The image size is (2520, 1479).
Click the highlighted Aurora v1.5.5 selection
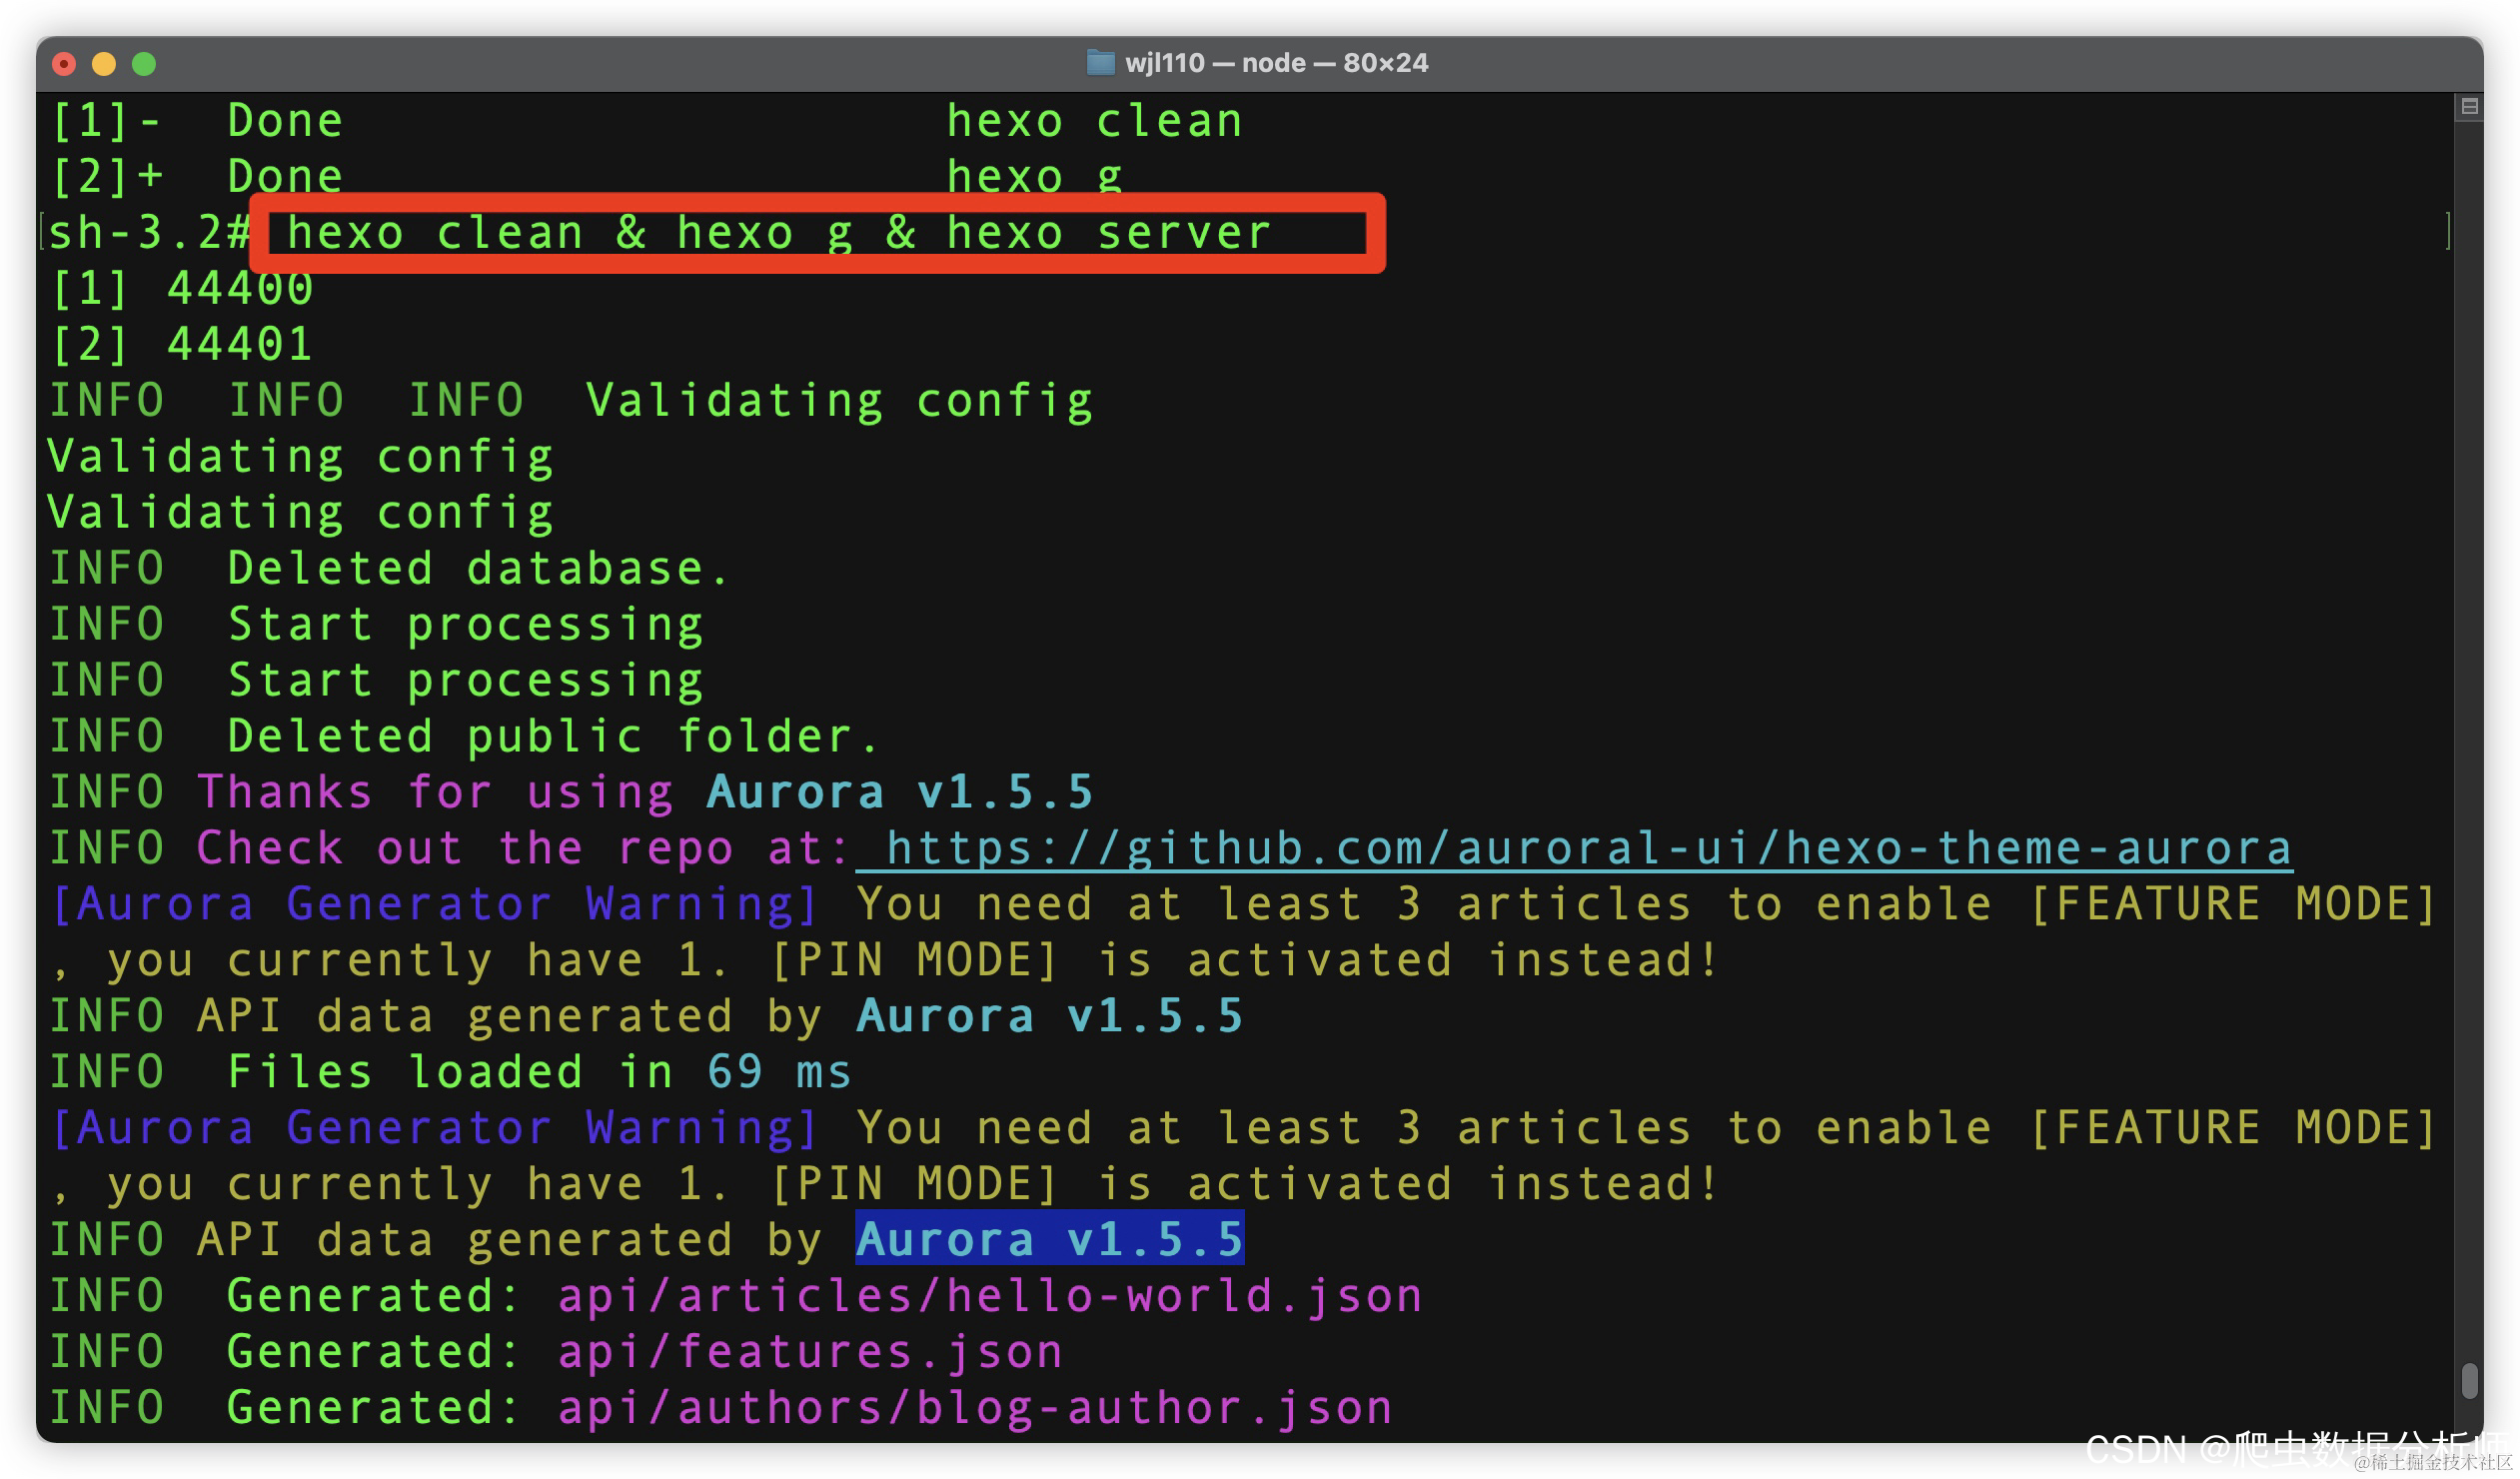tap(1049, 1240)
